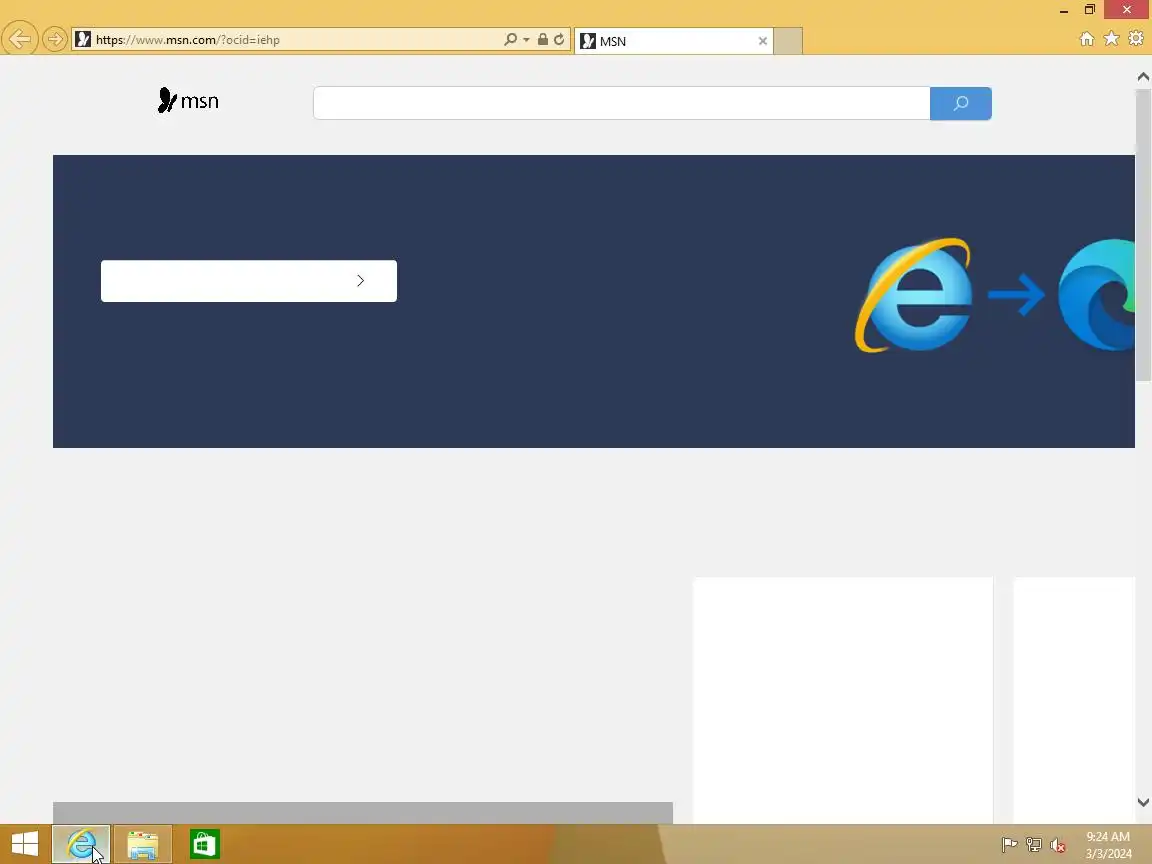Click the URL text https://www.msn.com/?ocid=iehp
The height and width of the screenshot is (864, 1152).
[188, 40]
